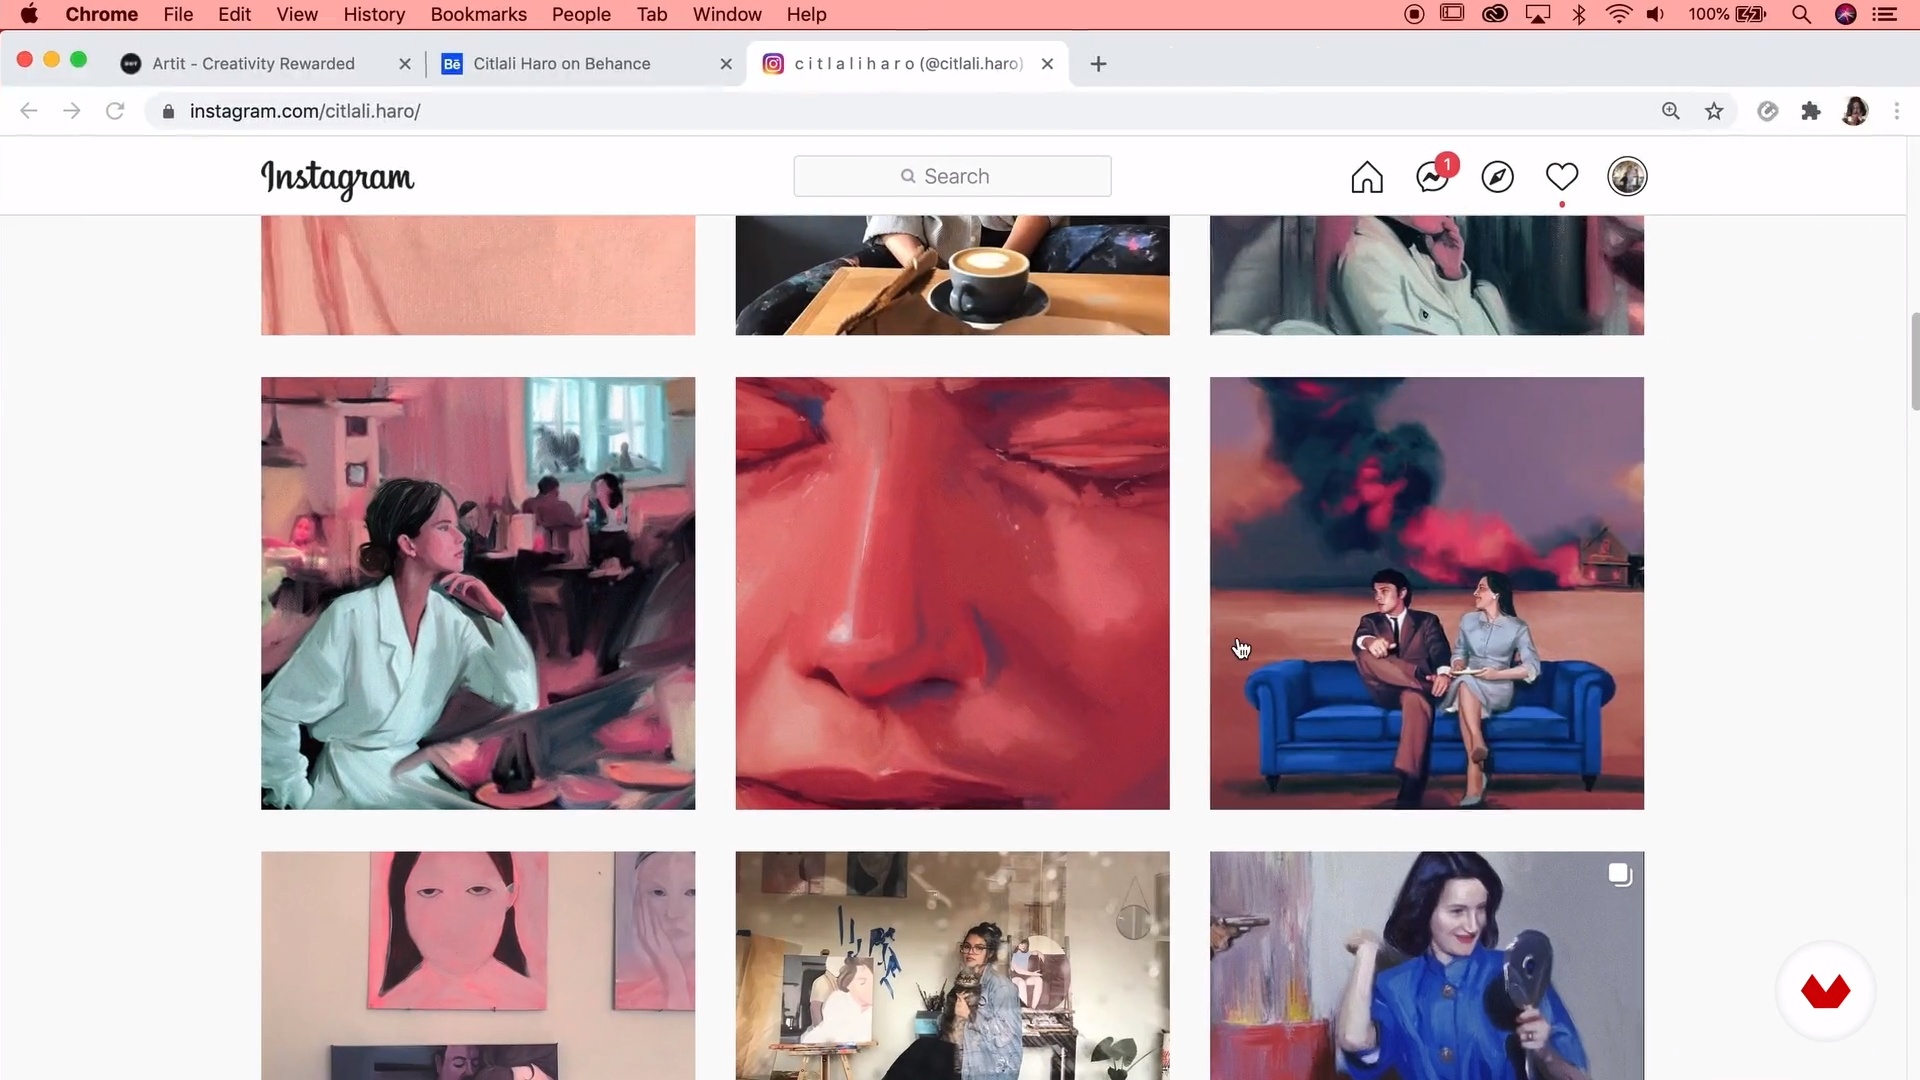Open the Chrome application menu
The image size is (1920, 1080).
coord(101,14)
